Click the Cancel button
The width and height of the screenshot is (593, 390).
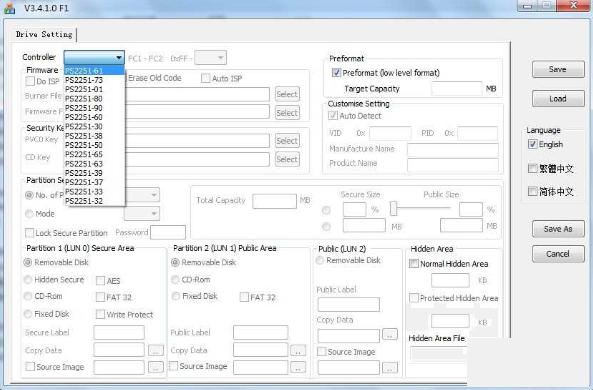click(x=558, y=254)
